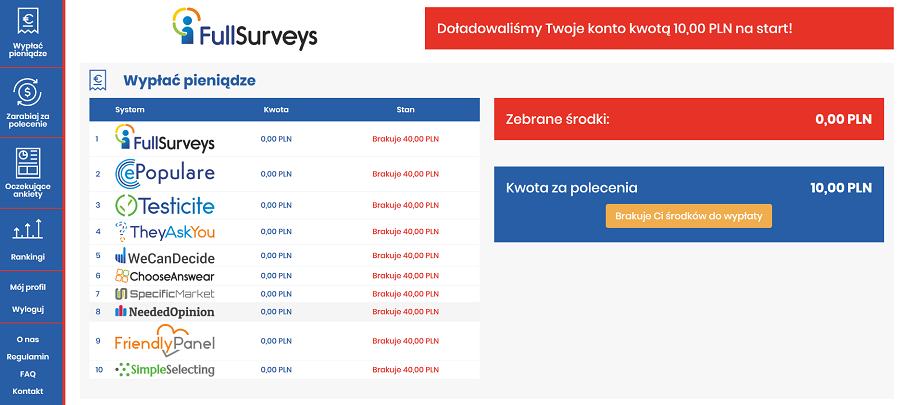Viewport: 900px width, 405px height.
Task: Click the receipt icon beside page heading
Action: (98, 80)
